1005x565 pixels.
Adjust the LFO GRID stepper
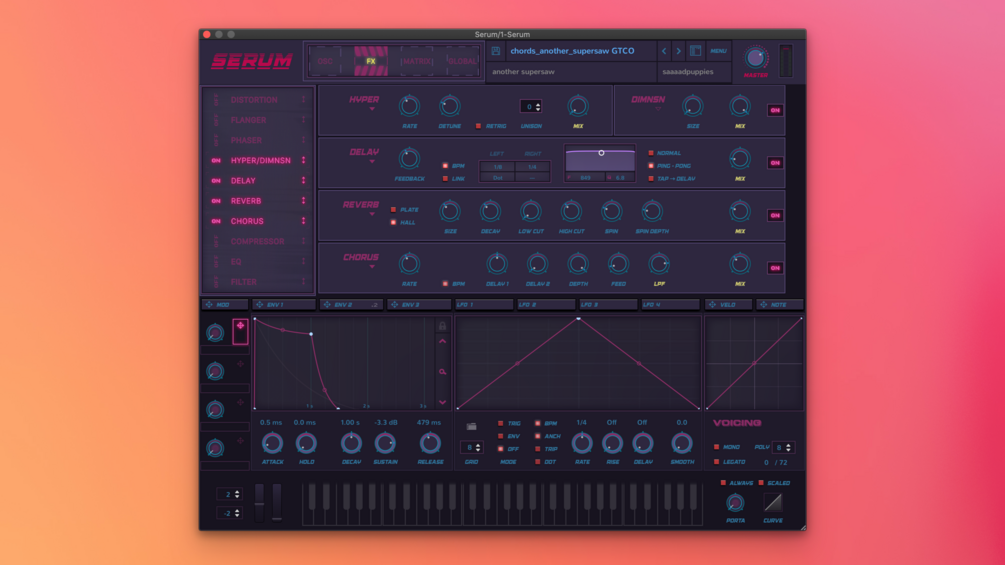point(478,447)
